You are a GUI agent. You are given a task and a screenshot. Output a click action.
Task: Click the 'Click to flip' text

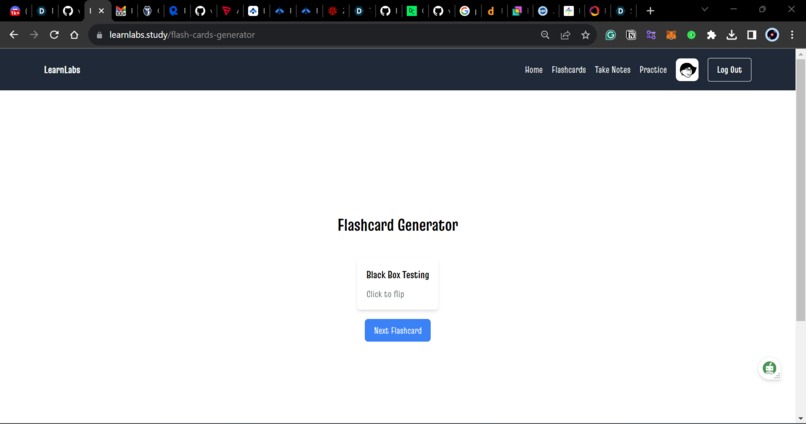pyautogui.click(x=385, y=294)
